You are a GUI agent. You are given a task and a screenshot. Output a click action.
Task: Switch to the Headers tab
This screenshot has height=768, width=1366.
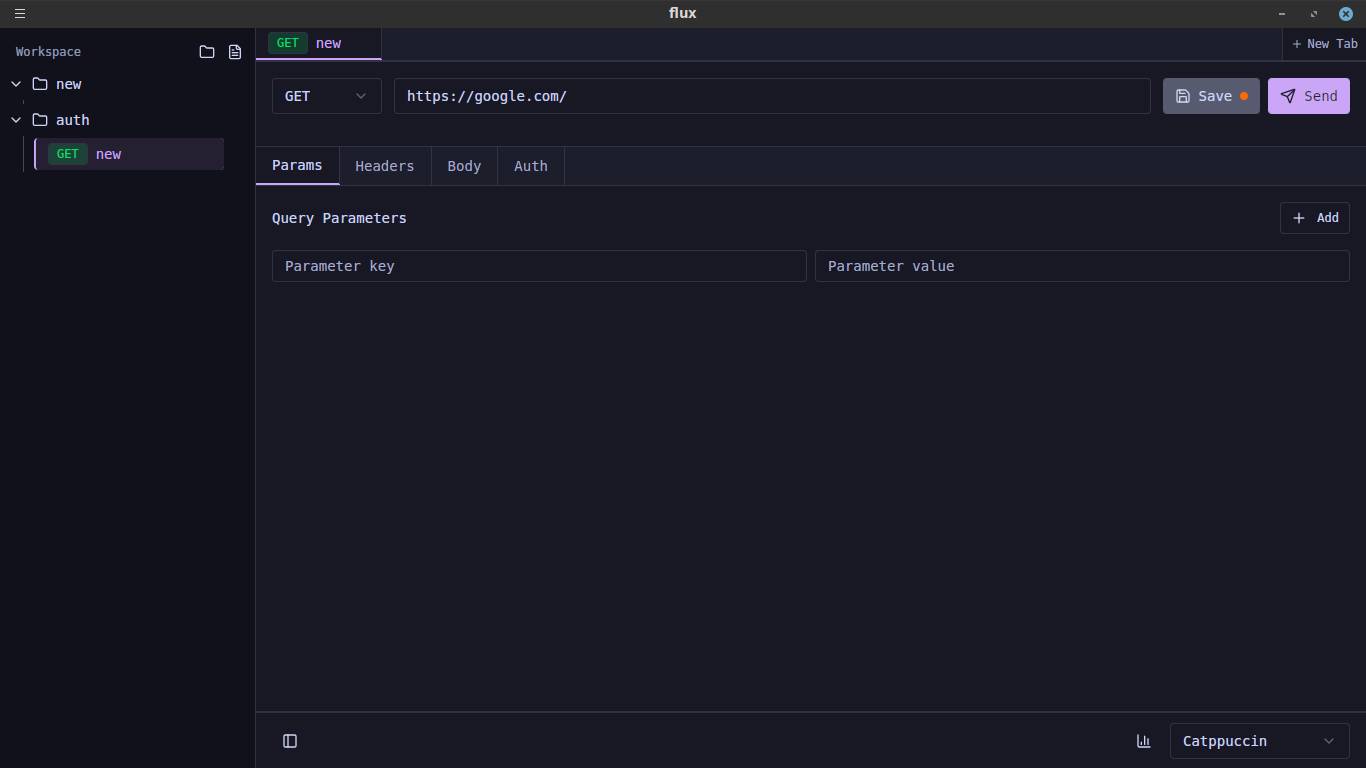[x=384, y=166]
